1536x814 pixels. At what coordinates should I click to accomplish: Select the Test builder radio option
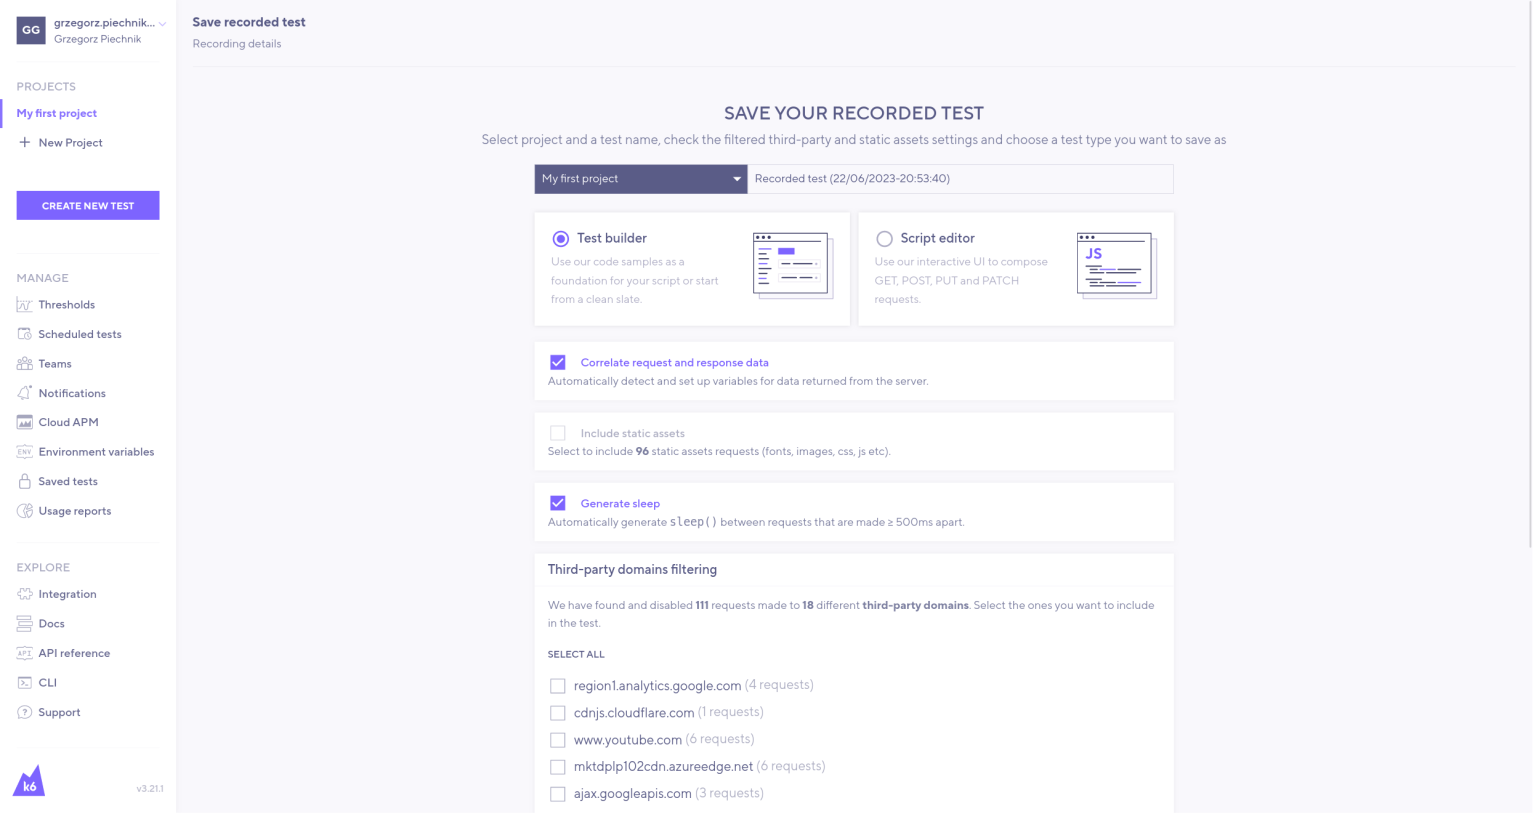[561, 239]
